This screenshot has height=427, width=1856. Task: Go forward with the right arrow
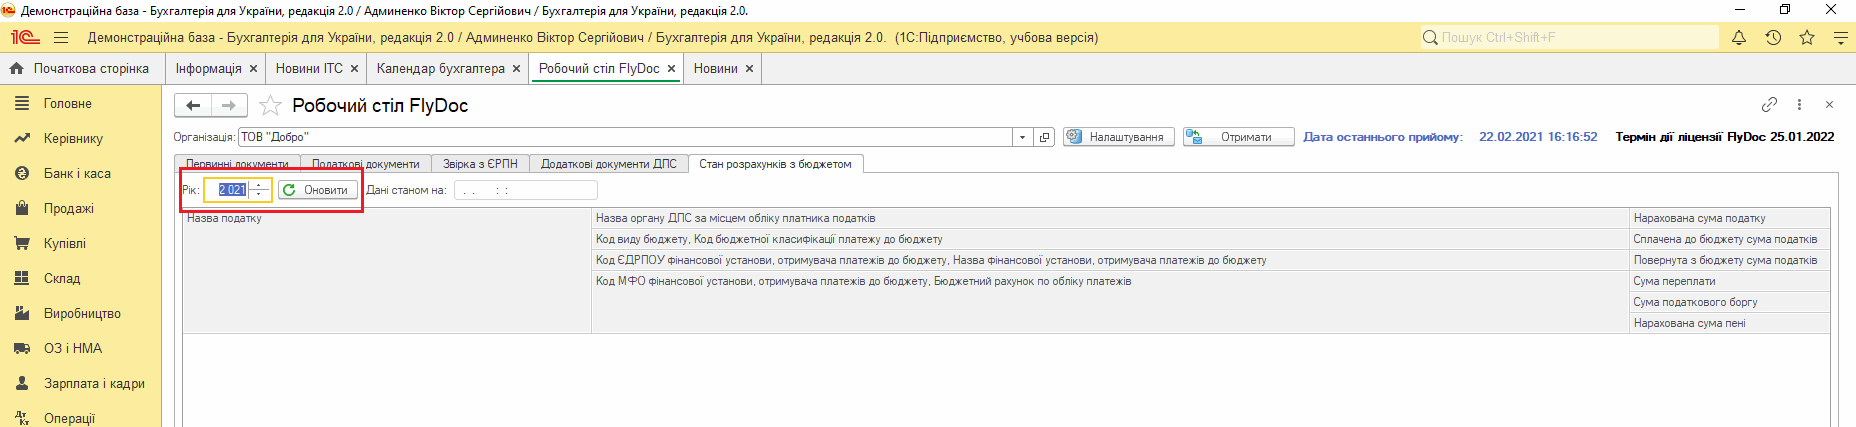tap(229, 105)
